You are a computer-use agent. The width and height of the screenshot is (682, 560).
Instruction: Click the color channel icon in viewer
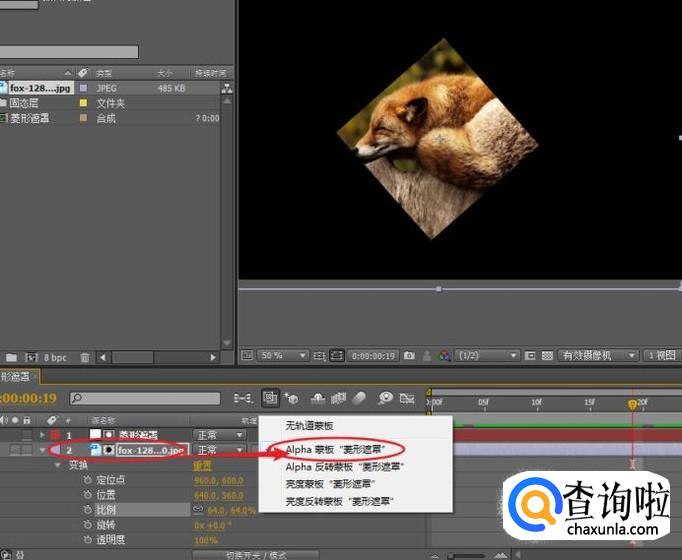click(x=443, y=355)
